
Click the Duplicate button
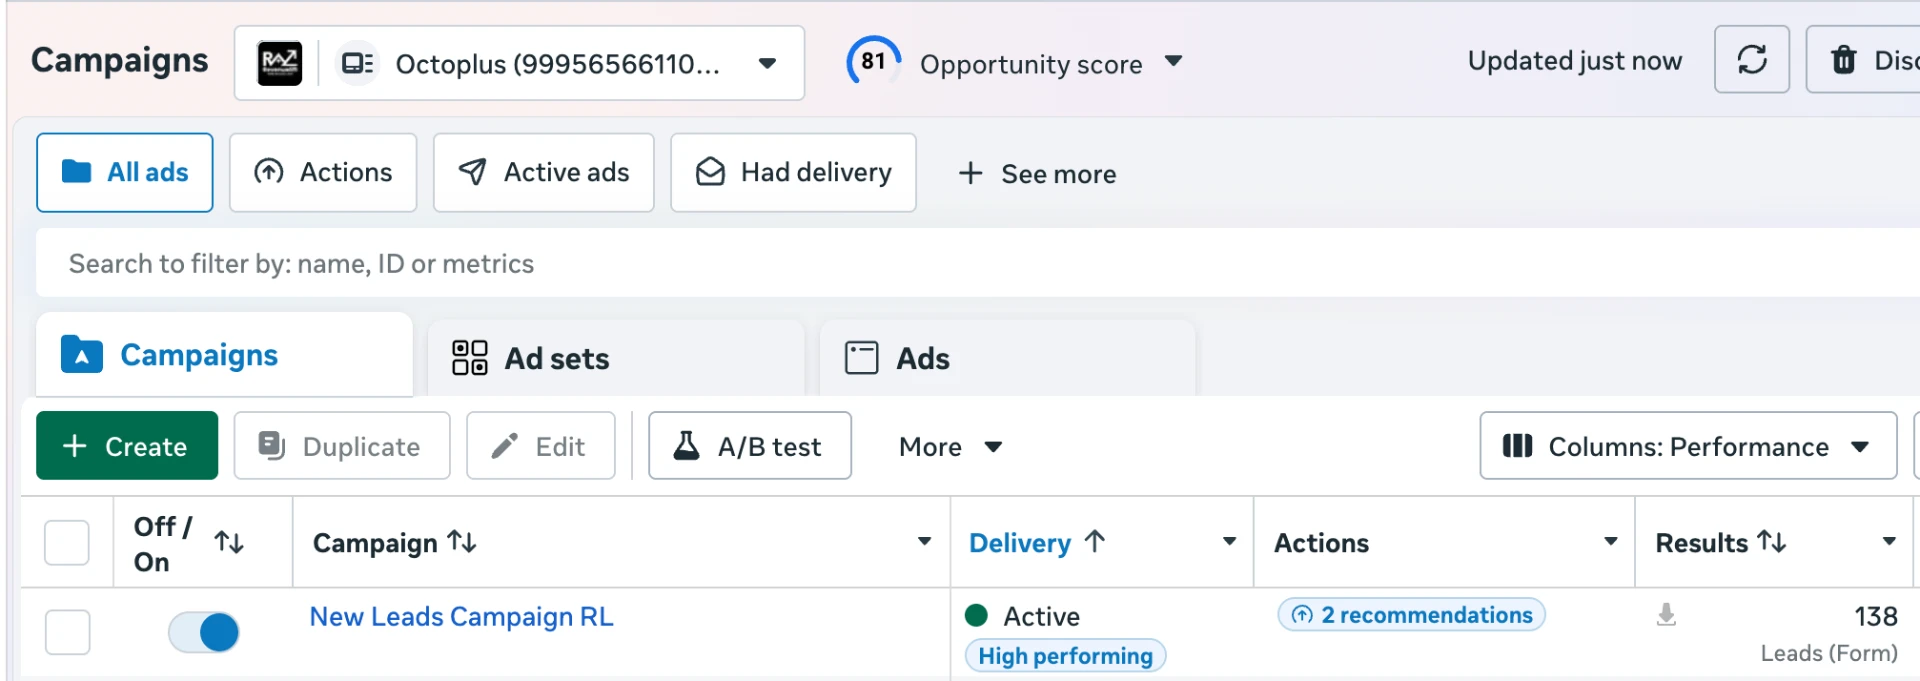(x=342, y=446)
